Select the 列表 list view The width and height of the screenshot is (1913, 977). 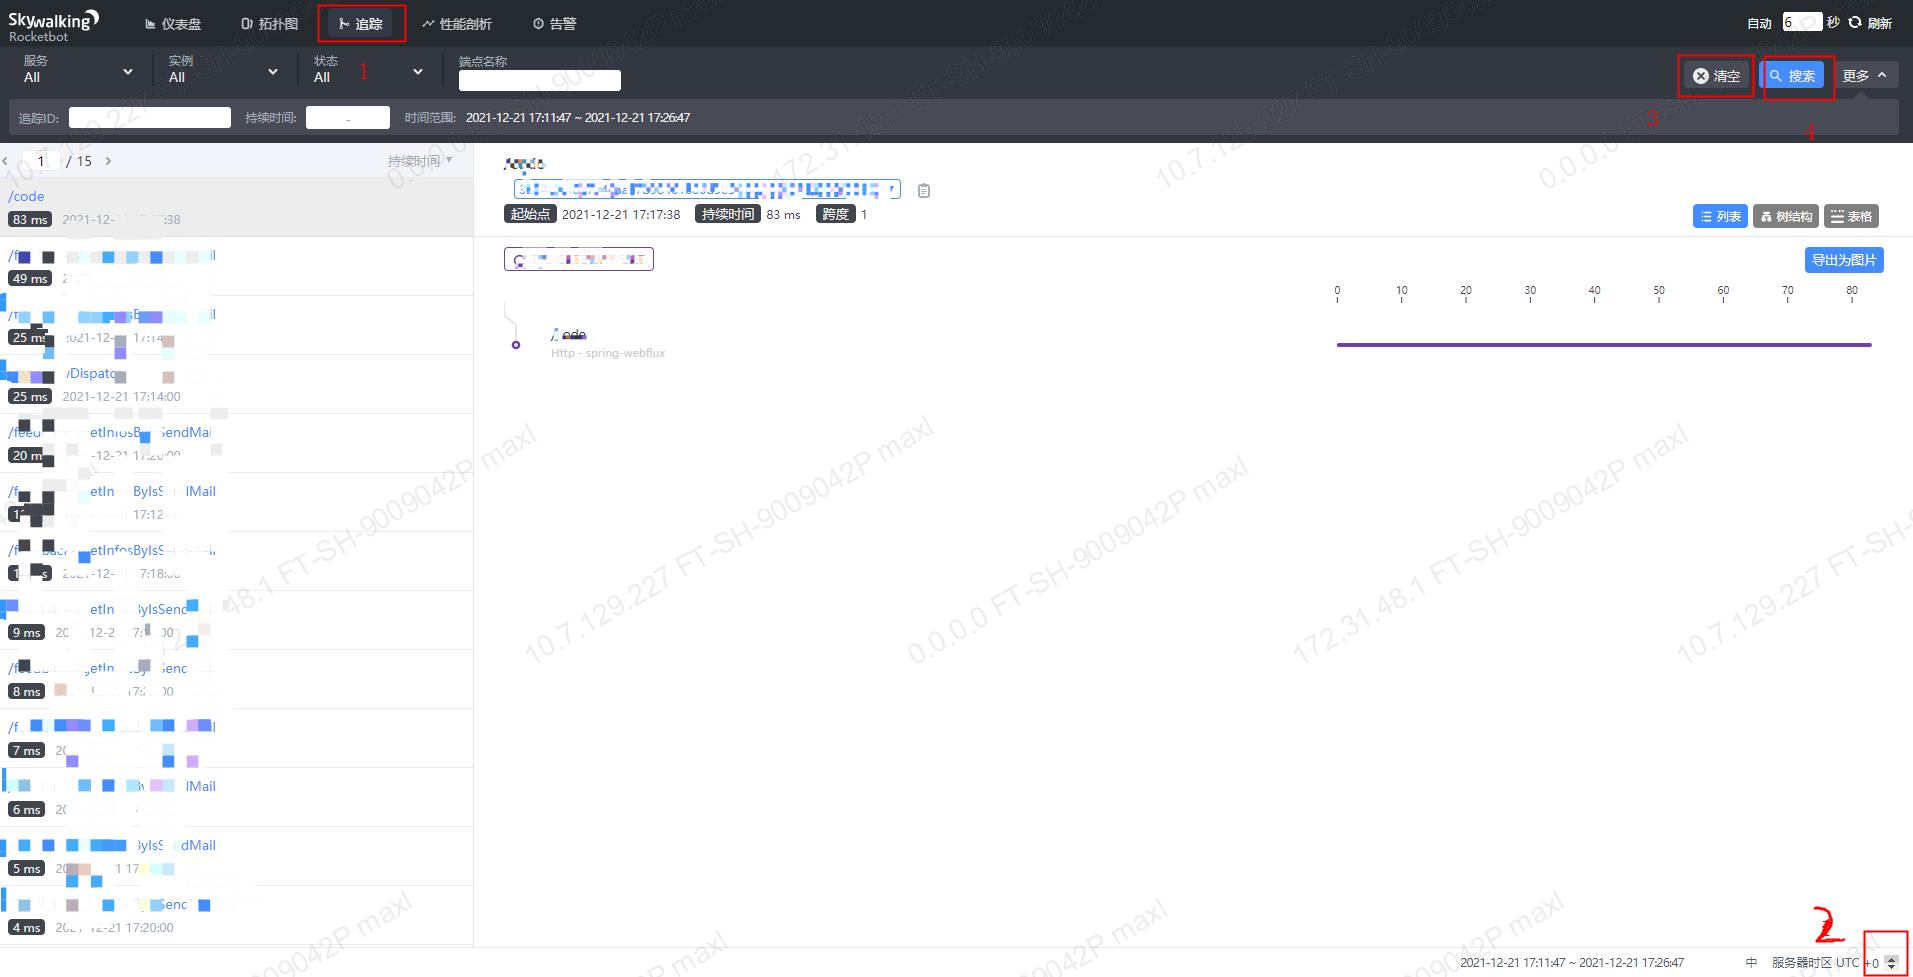(x=1720, y=216)
